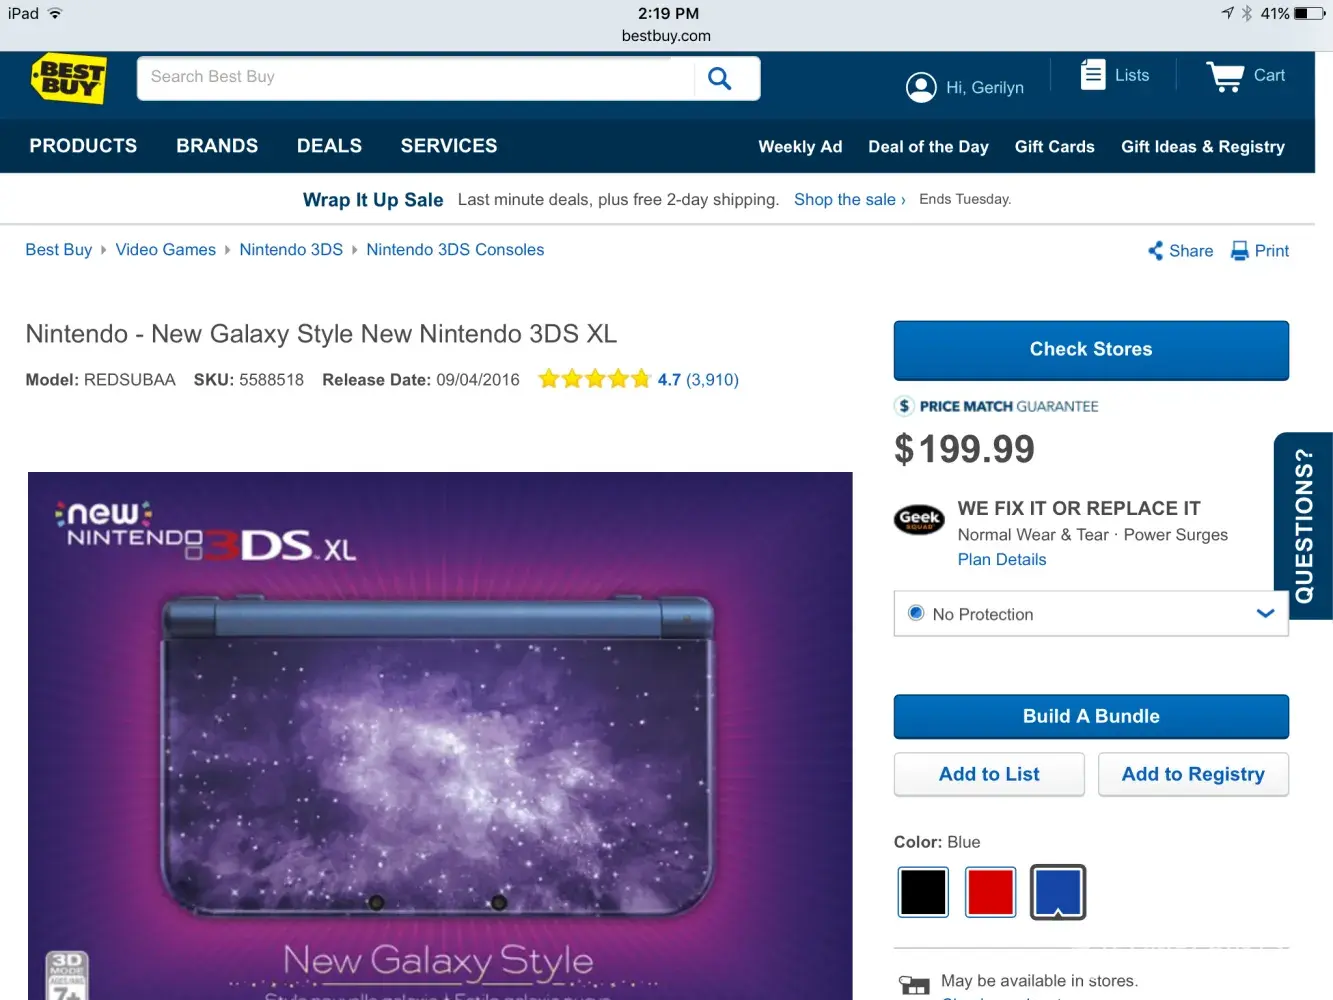
Task: Expand the protection plan dropdown arrow
Action: tap(1265, 613)
